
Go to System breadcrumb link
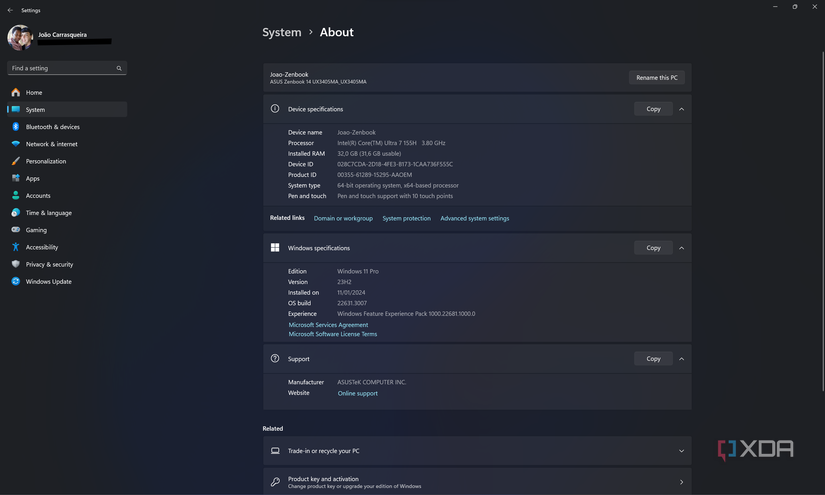click(281, 32)
